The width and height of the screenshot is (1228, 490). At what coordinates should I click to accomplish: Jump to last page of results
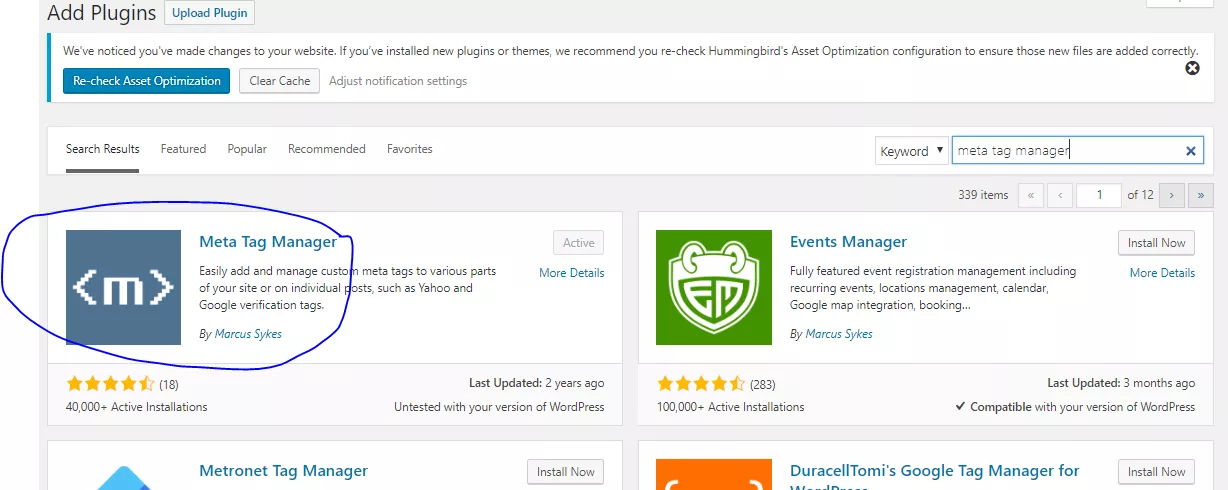[x=1201, y=195]
